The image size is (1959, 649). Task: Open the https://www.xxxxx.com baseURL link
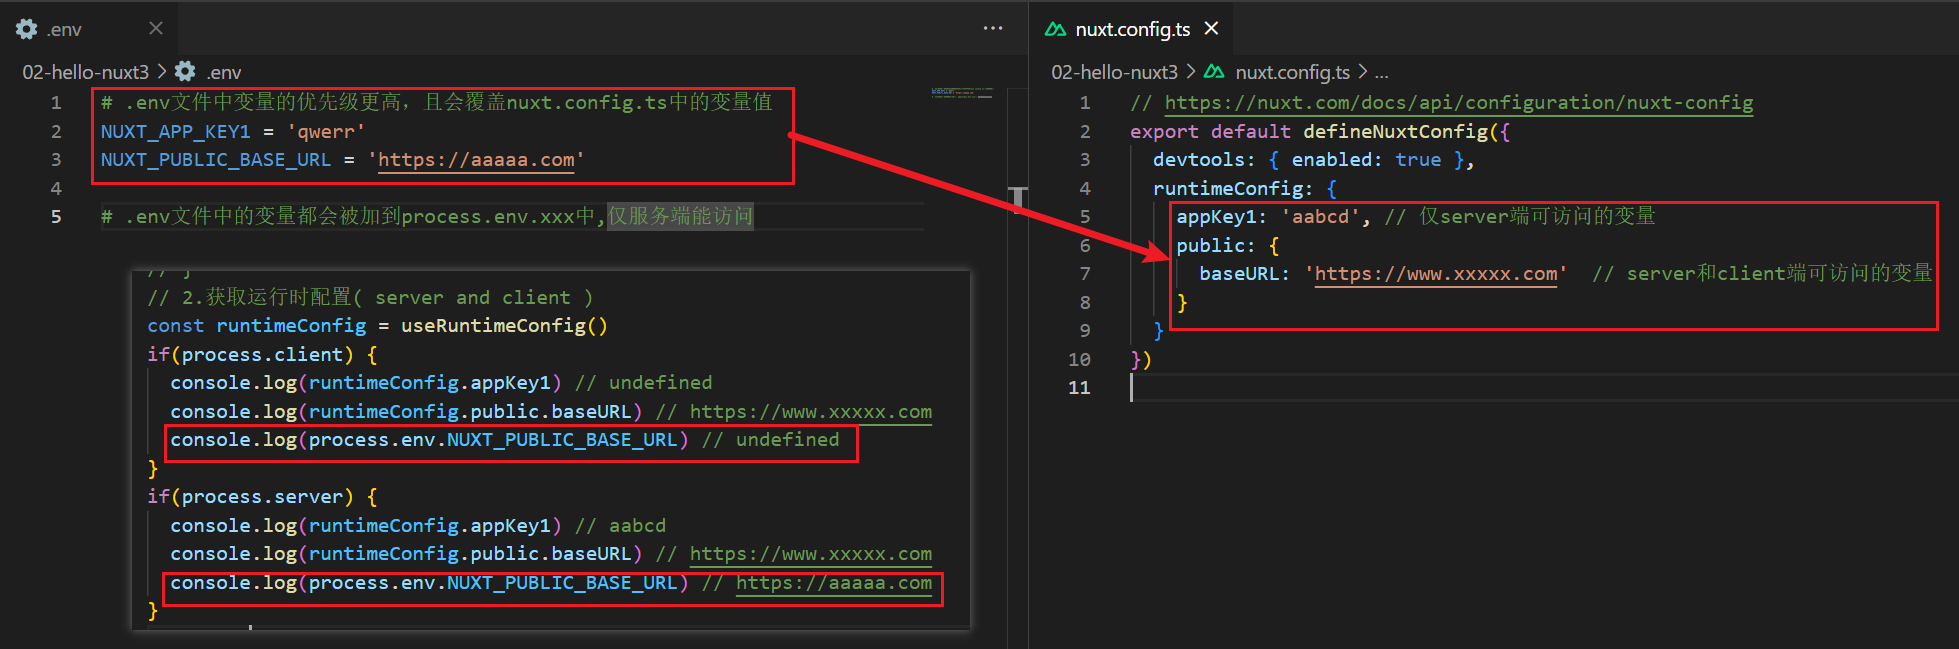tap(1436, 274)
